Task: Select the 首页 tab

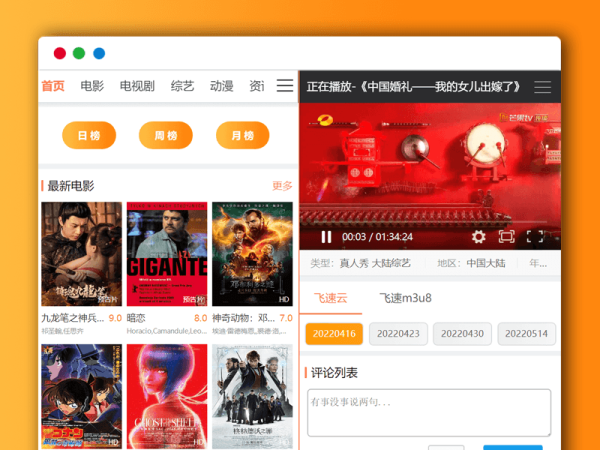Action: click(x=53, y=86)
